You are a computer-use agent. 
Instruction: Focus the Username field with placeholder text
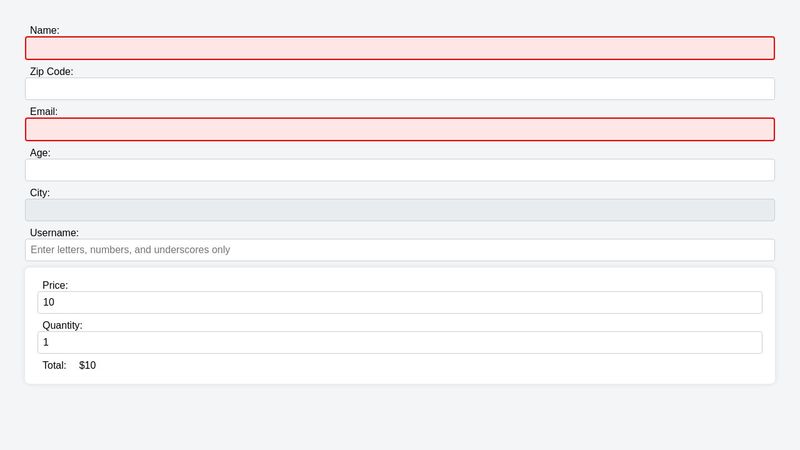tap(400, 250)
